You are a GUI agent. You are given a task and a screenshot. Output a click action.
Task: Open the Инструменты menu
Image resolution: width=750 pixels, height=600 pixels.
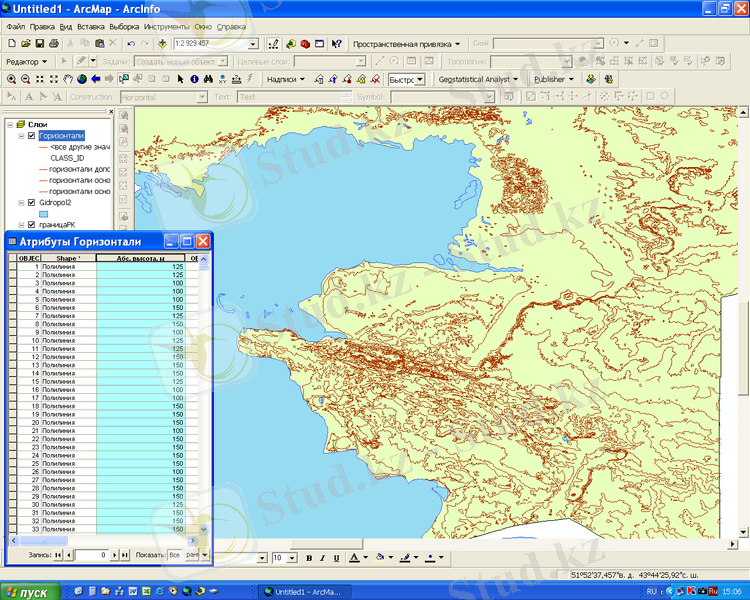click(x=165, y=25)
